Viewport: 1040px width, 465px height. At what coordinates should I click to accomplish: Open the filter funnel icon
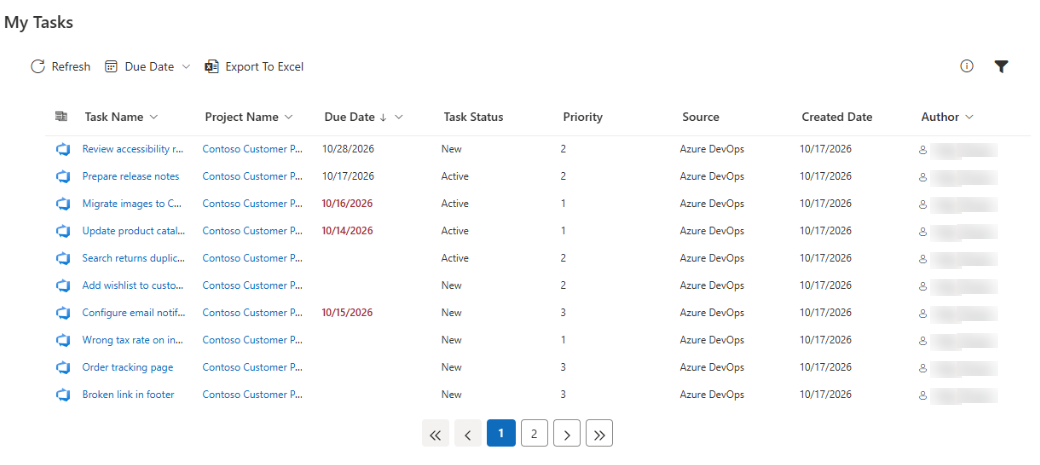coord(1001,66)
